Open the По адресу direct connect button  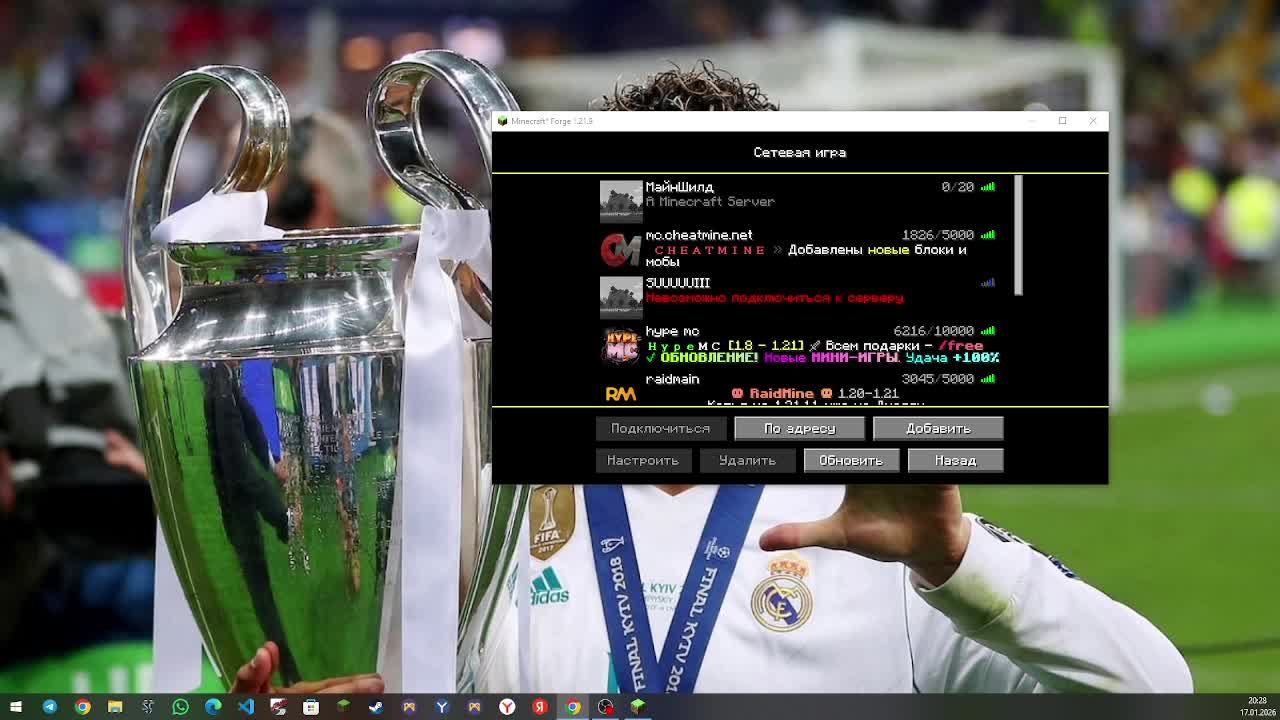point(800,428)
